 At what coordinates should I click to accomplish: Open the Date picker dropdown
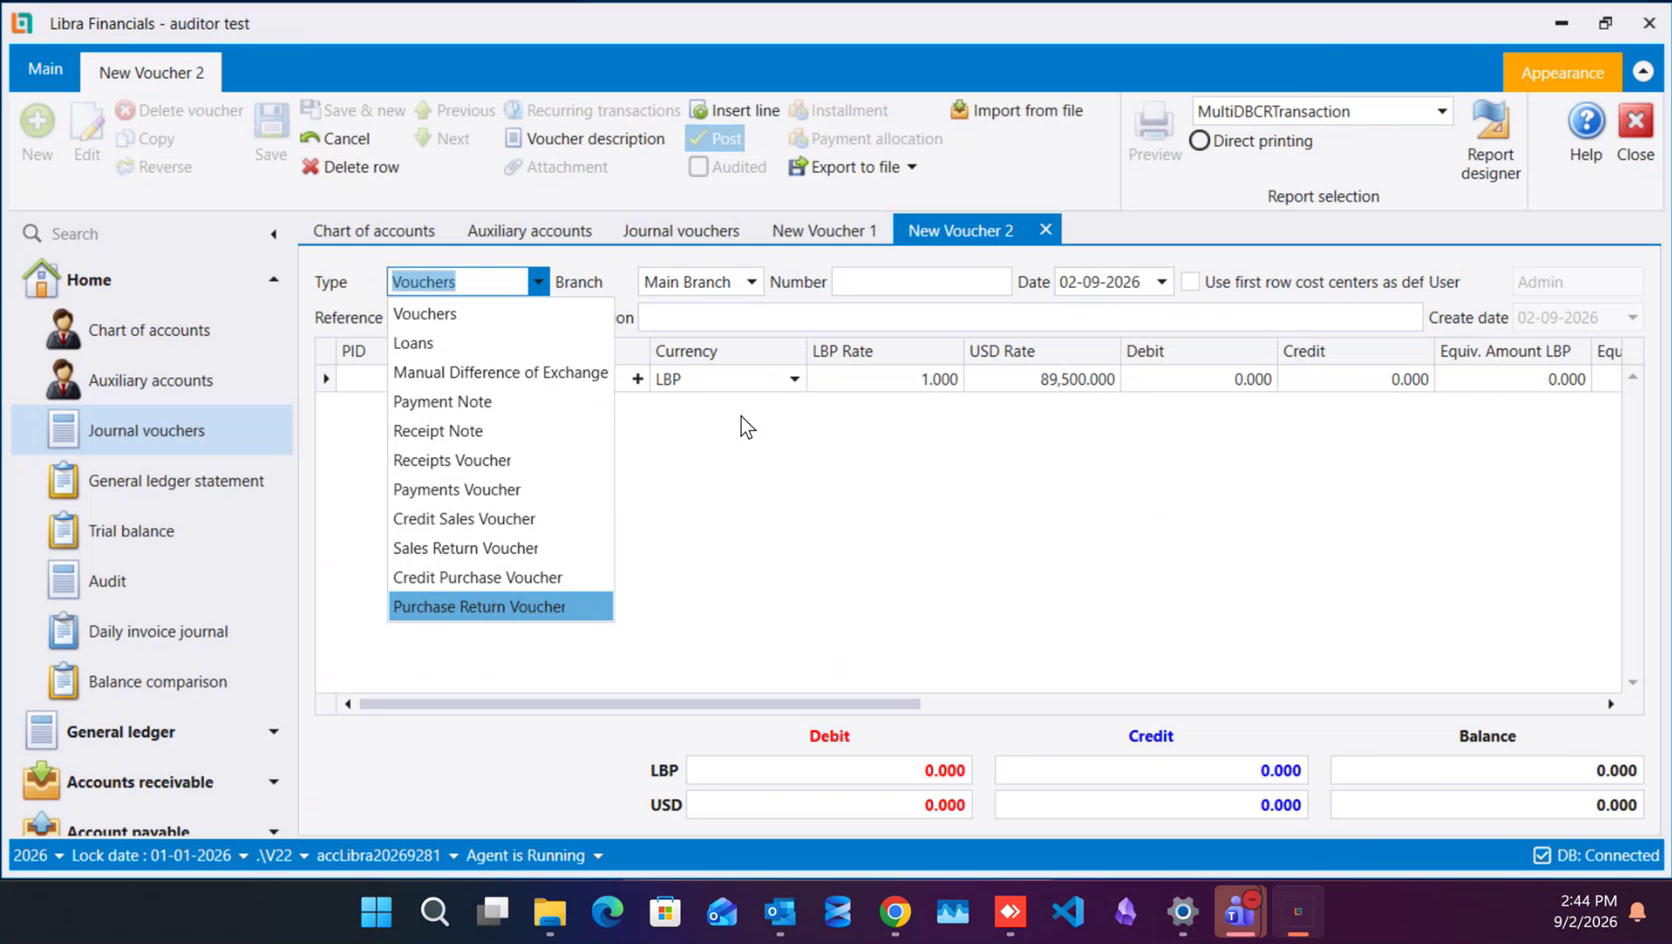[1161, 282]
